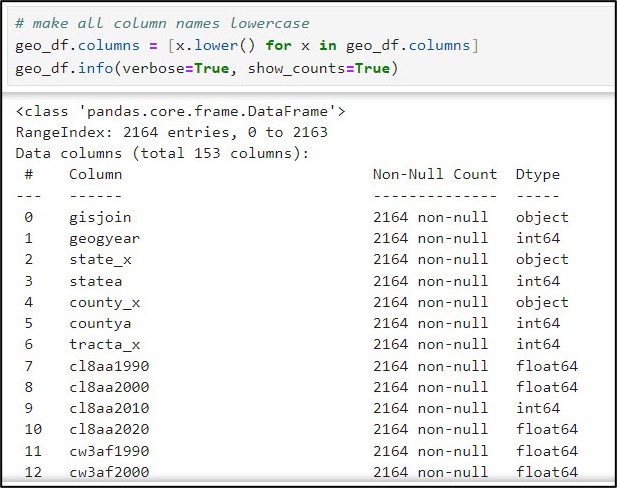Viewport: 617px width, 488px height.
Task: Click the 'geogyear' column row
Action: click(105, 238)
